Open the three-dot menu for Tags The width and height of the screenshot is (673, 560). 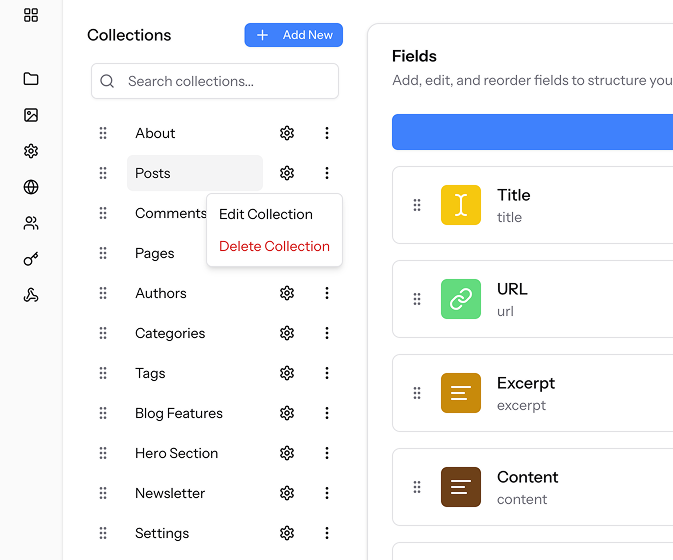[327, 373]
